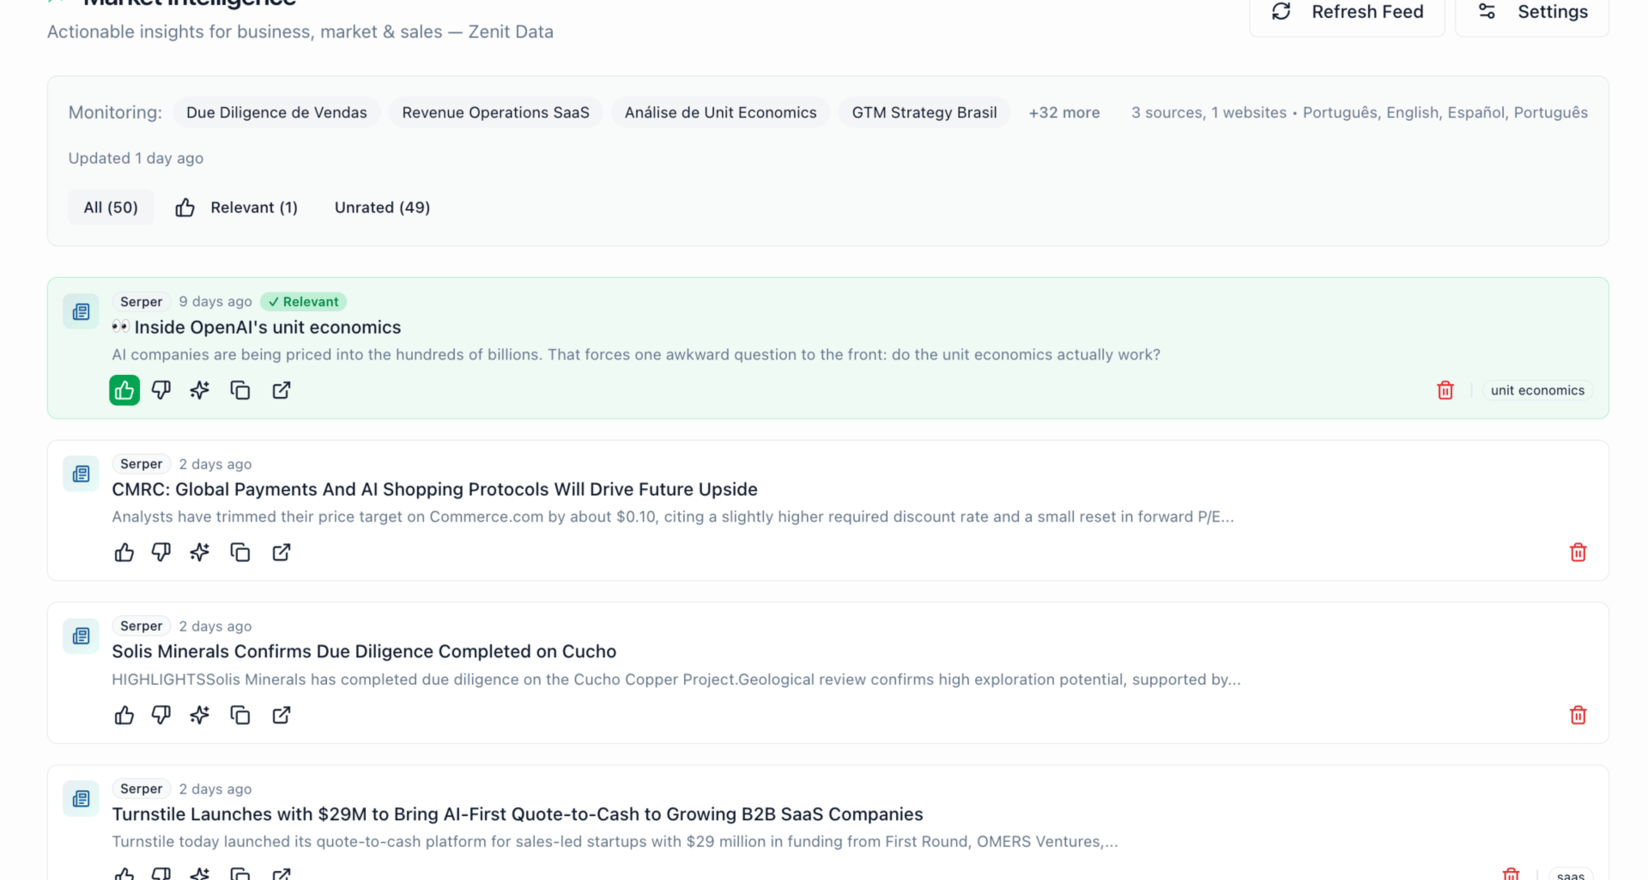This screenshot has width=1648, height=880.
Task: Click sparkle icon on Solis Minerals article
Action: tap(200, 715)
